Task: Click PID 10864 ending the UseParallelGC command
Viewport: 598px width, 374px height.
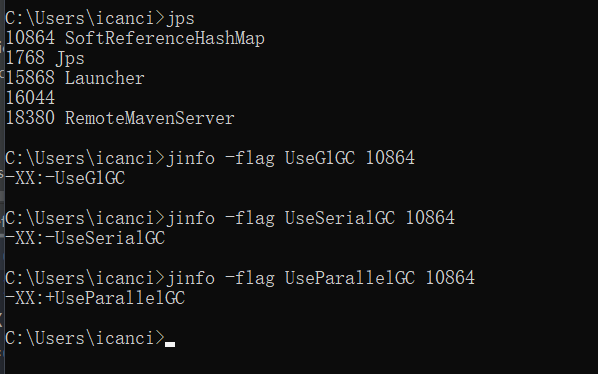Action: [x=450, y=278]
